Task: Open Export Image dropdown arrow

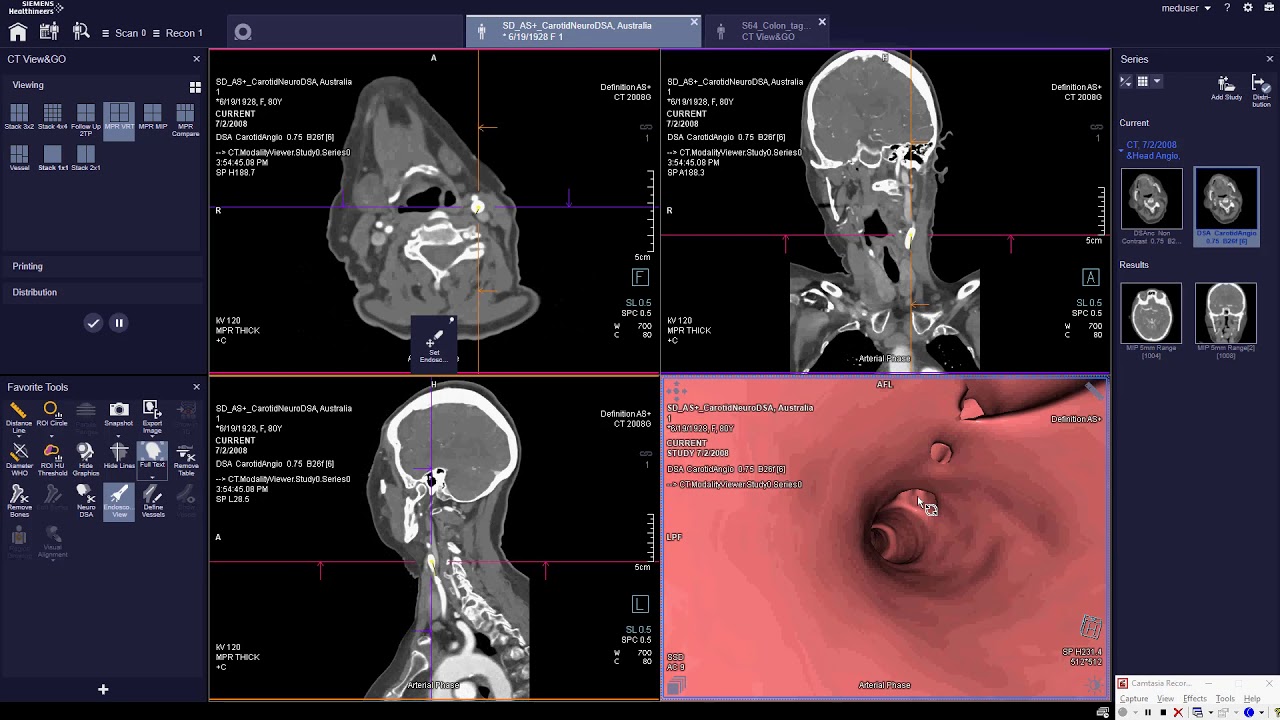Action: [x=152, y=437]
